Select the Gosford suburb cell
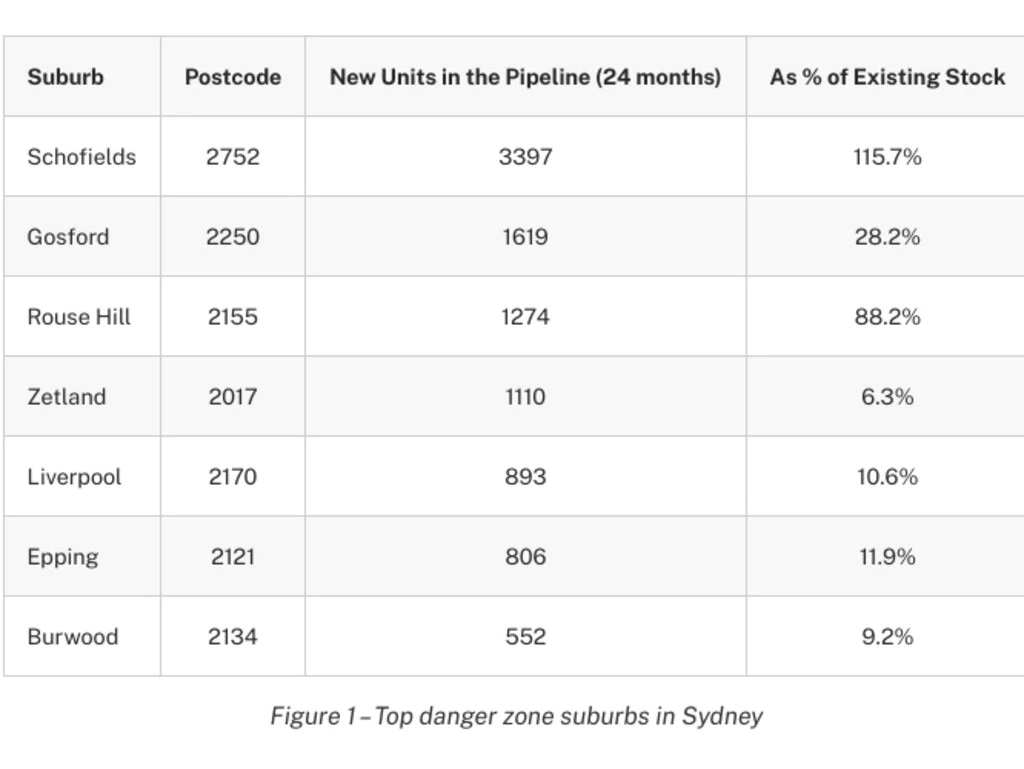1024x769 pixels. [x=68, y=237]
